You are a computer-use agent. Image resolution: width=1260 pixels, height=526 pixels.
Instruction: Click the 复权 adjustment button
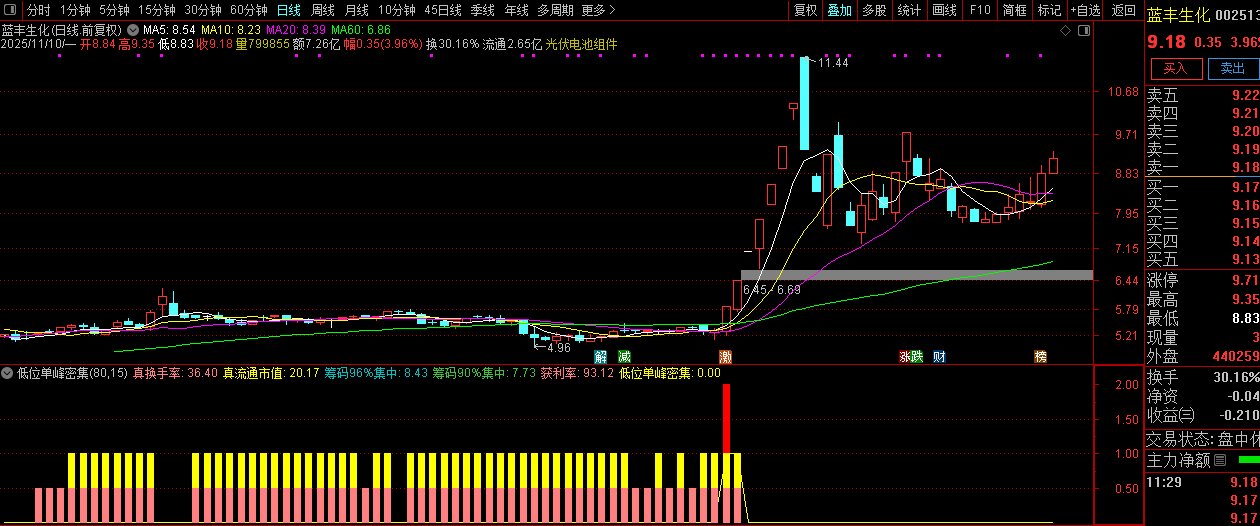(x=805, y=10)
